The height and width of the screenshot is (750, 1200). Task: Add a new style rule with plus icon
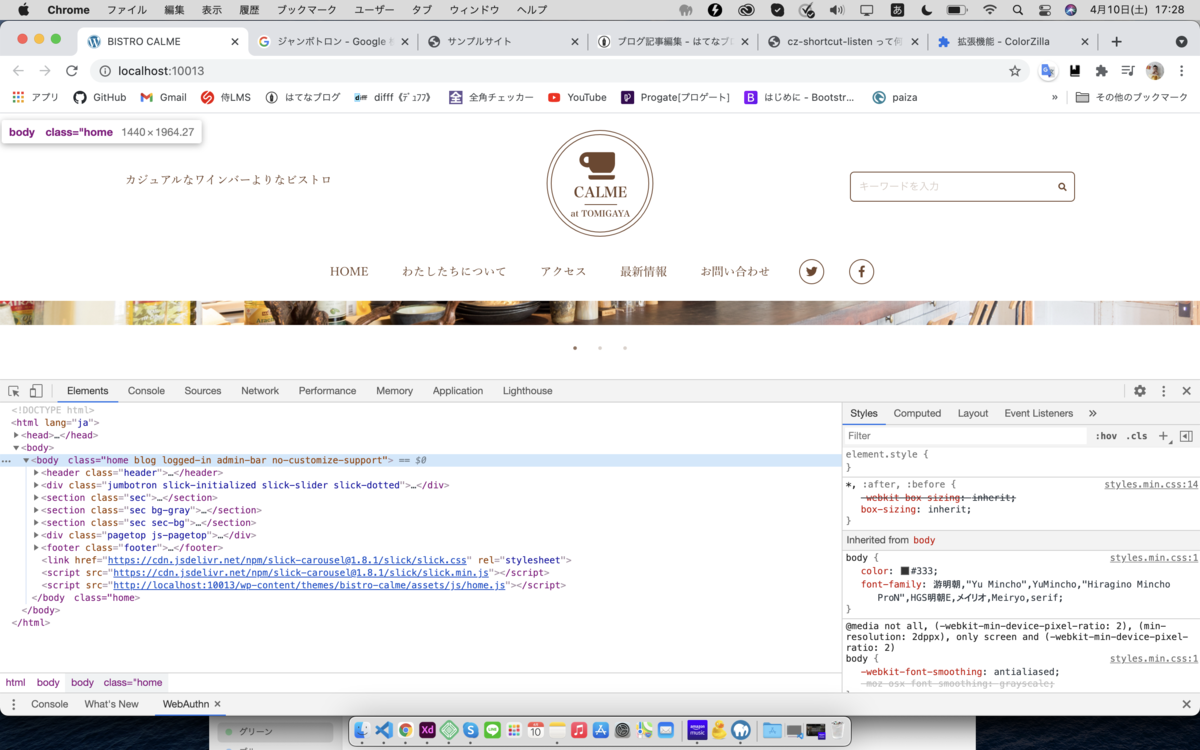click(1163, 436)
